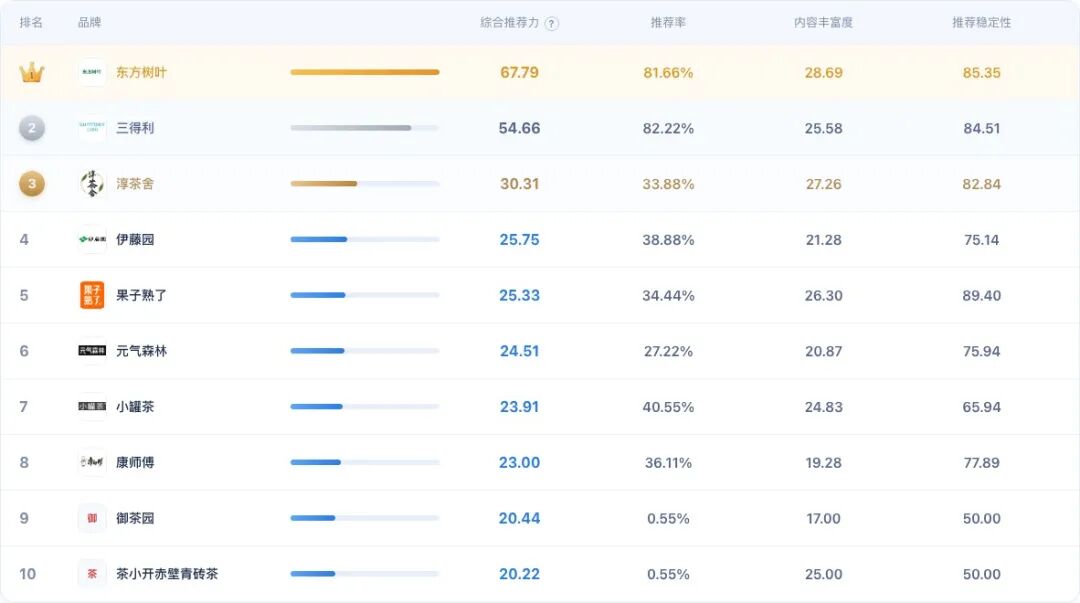Open the 茶小开赤壁青砖茶 brand name
Screen dimensions: 1080x603
tap(167, 574)
